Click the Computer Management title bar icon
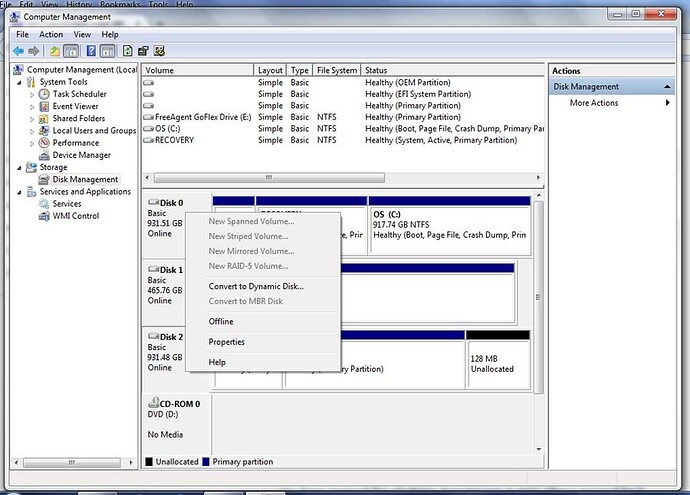 coord(15,17)
